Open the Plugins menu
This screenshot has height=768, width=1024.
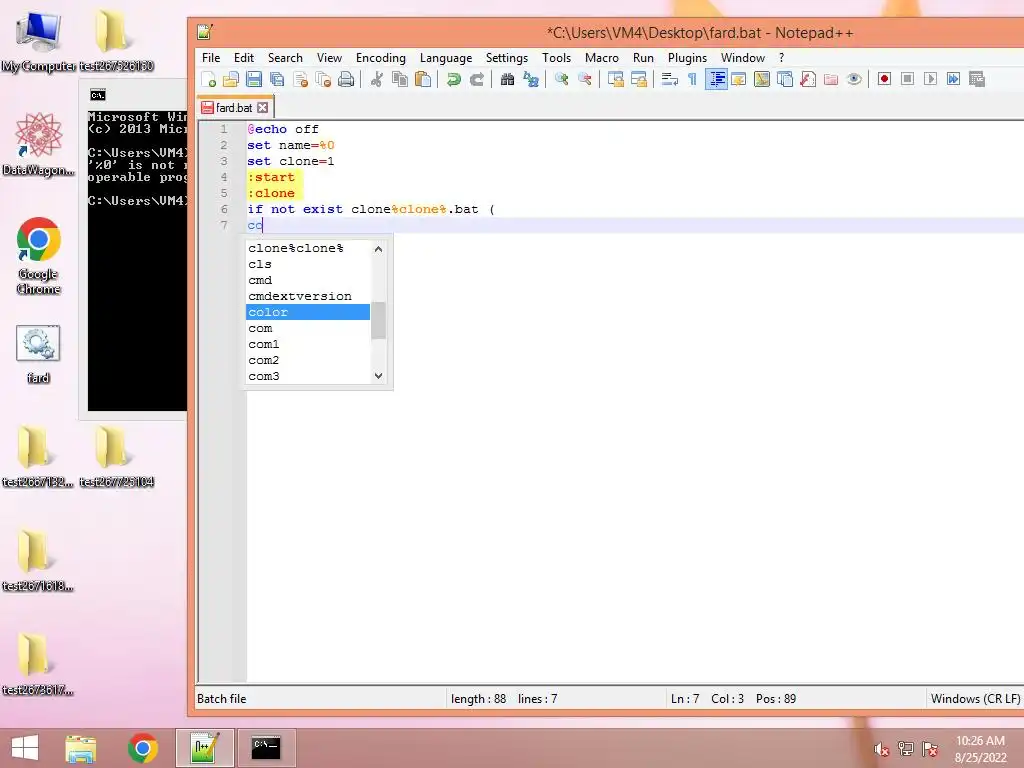pyautogui.click(x=687, y=57)
